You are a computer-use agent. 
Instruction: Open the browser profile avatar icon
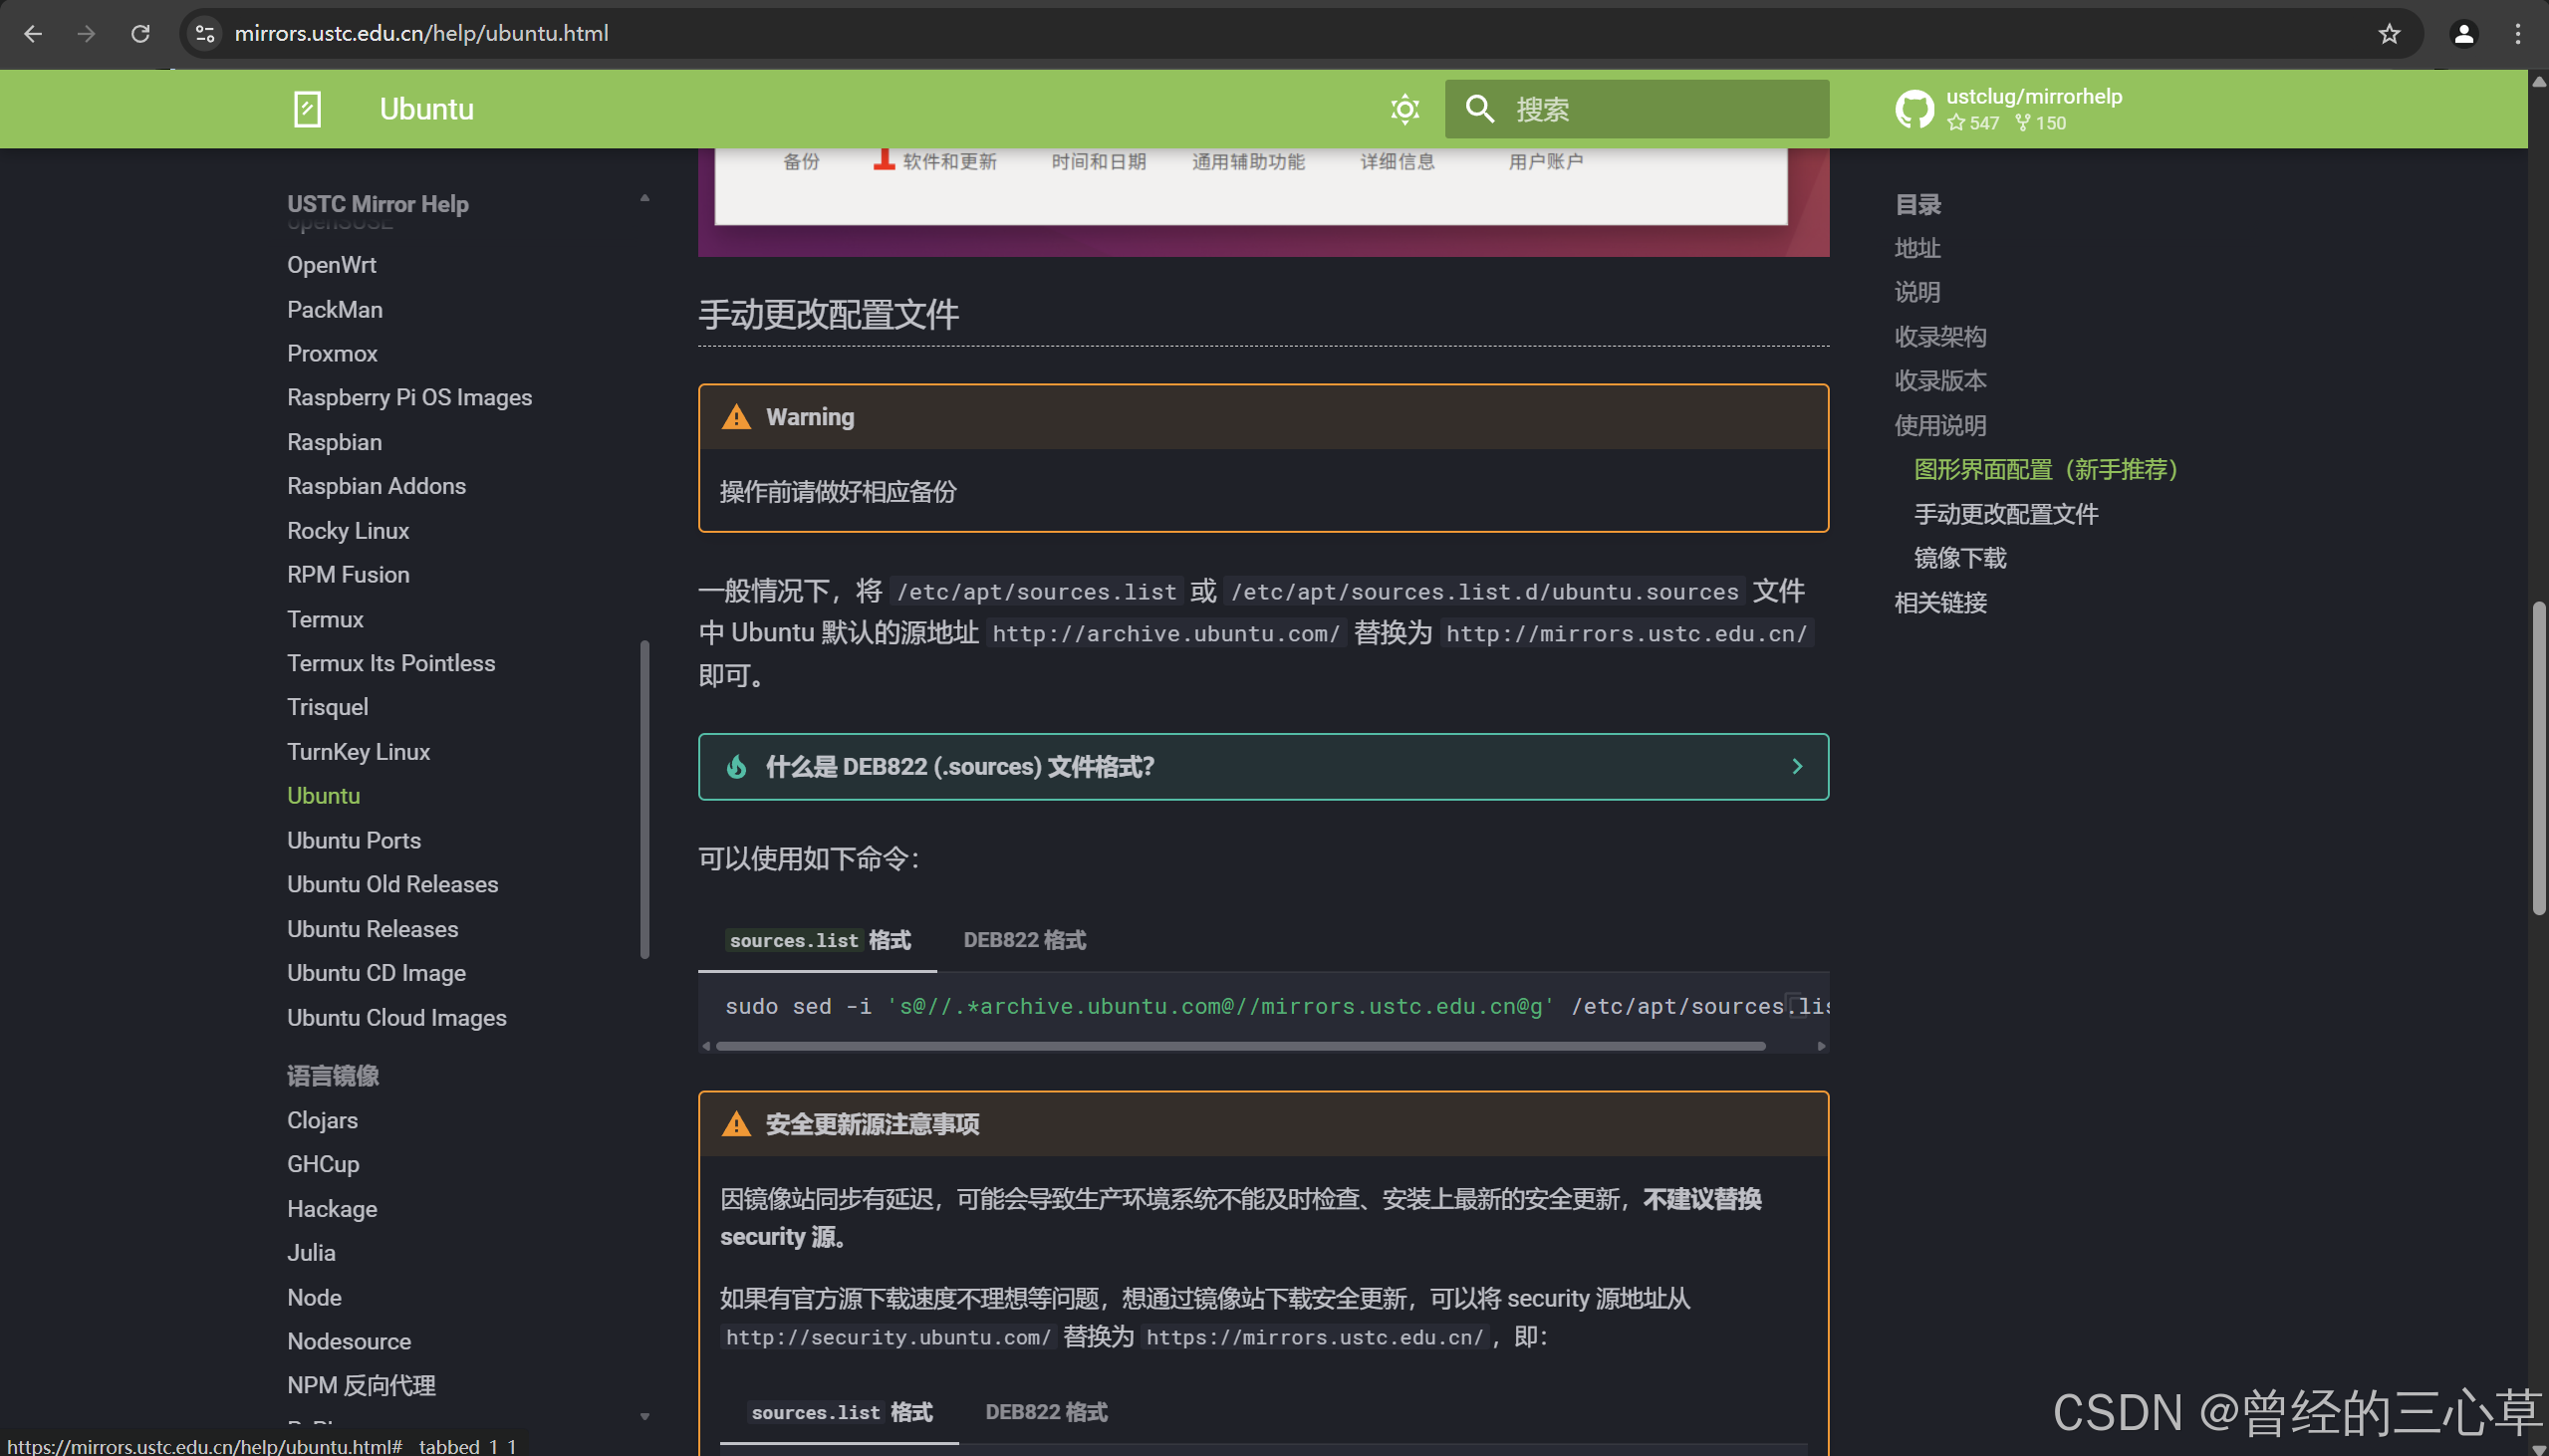[x=2463, y=34]
